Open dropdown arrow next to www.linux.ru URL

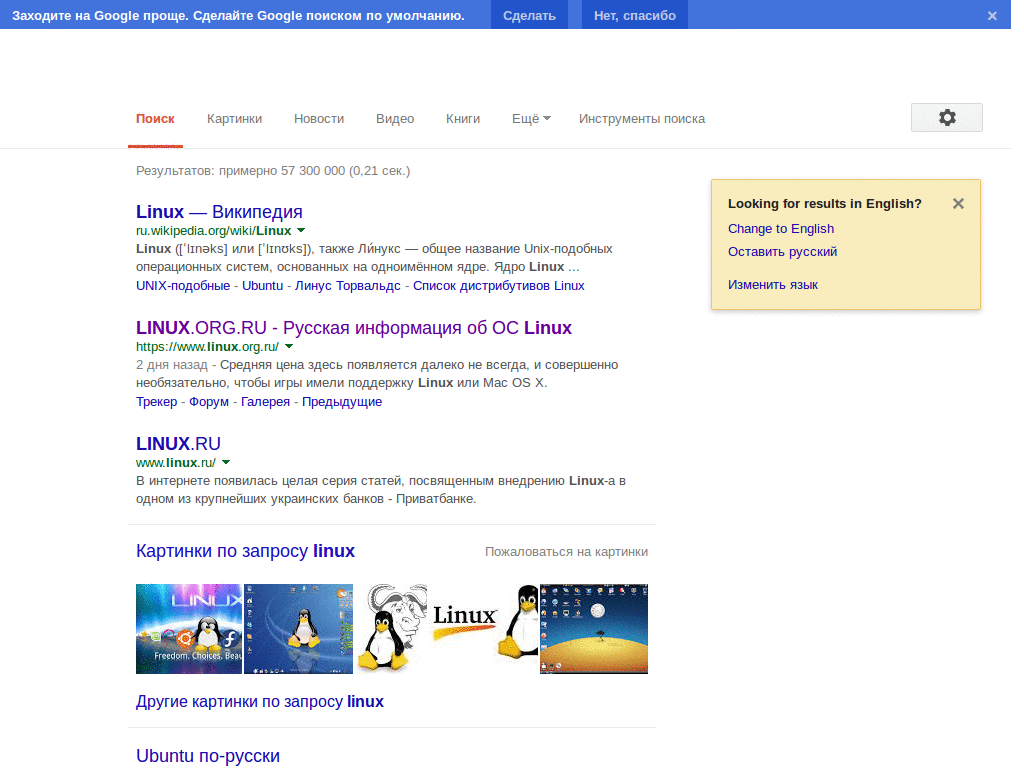click(x=226, y=462)
